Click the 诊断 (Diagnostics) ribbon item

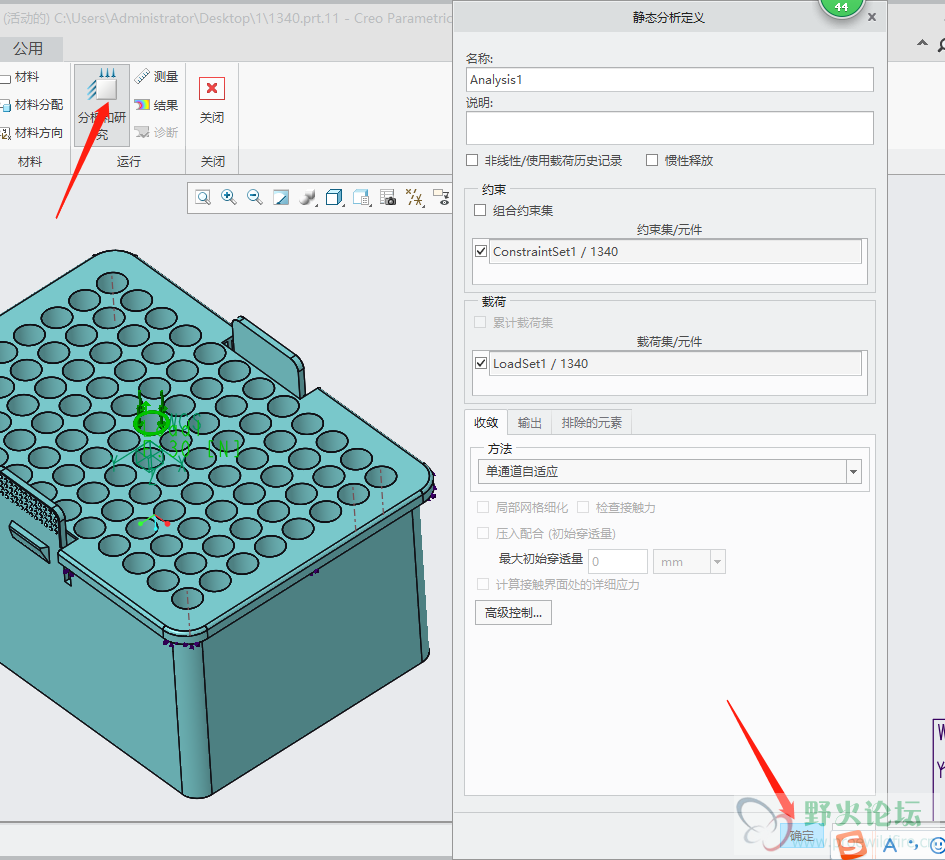(x=157, y=132)
